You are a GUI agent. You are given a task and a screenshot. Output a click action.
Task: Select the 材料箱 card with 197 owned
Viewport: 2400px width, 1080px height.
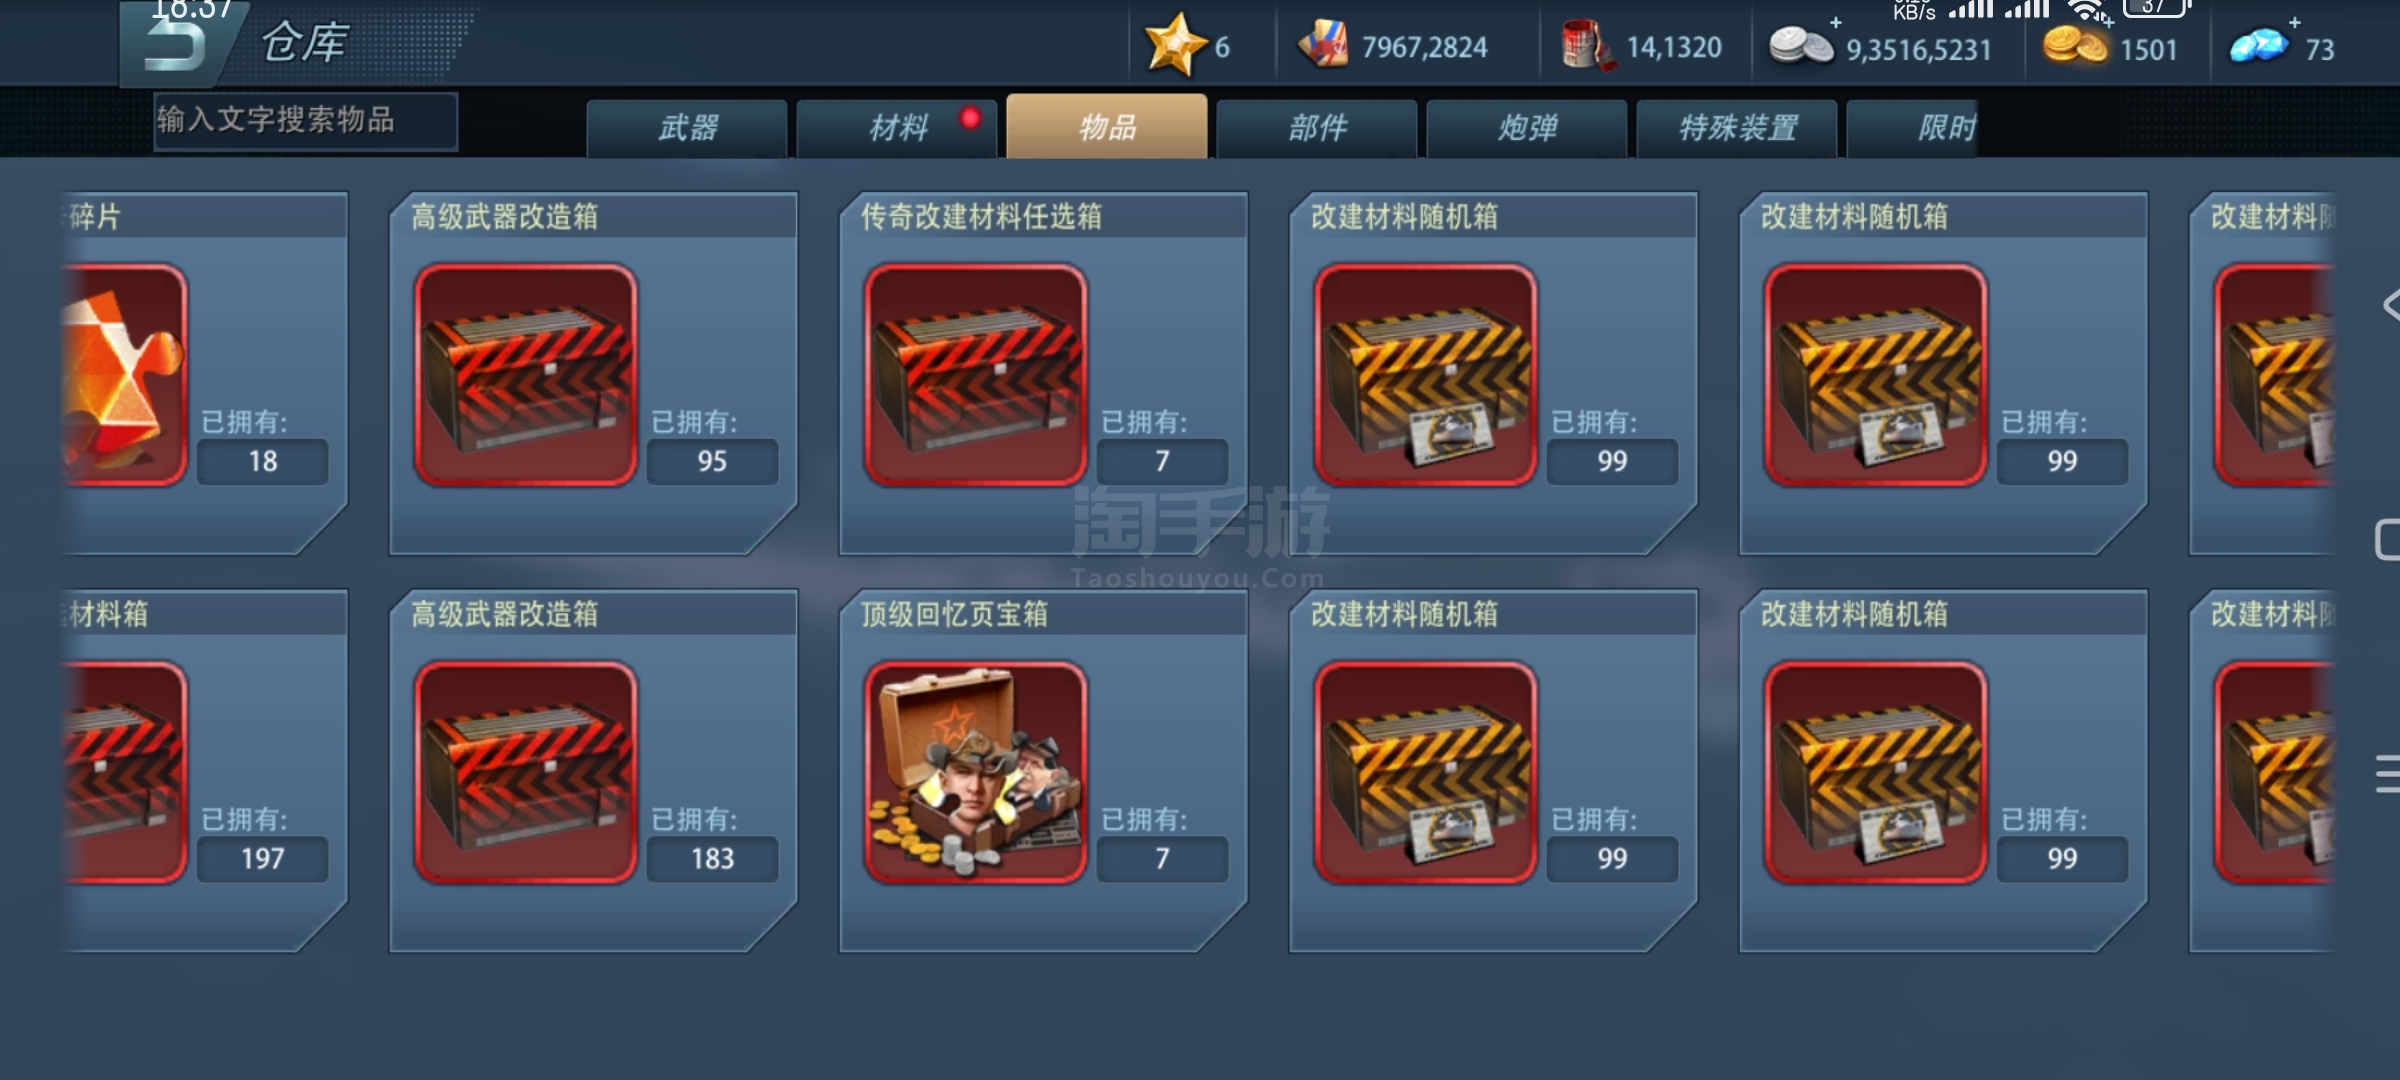point(204,770)
